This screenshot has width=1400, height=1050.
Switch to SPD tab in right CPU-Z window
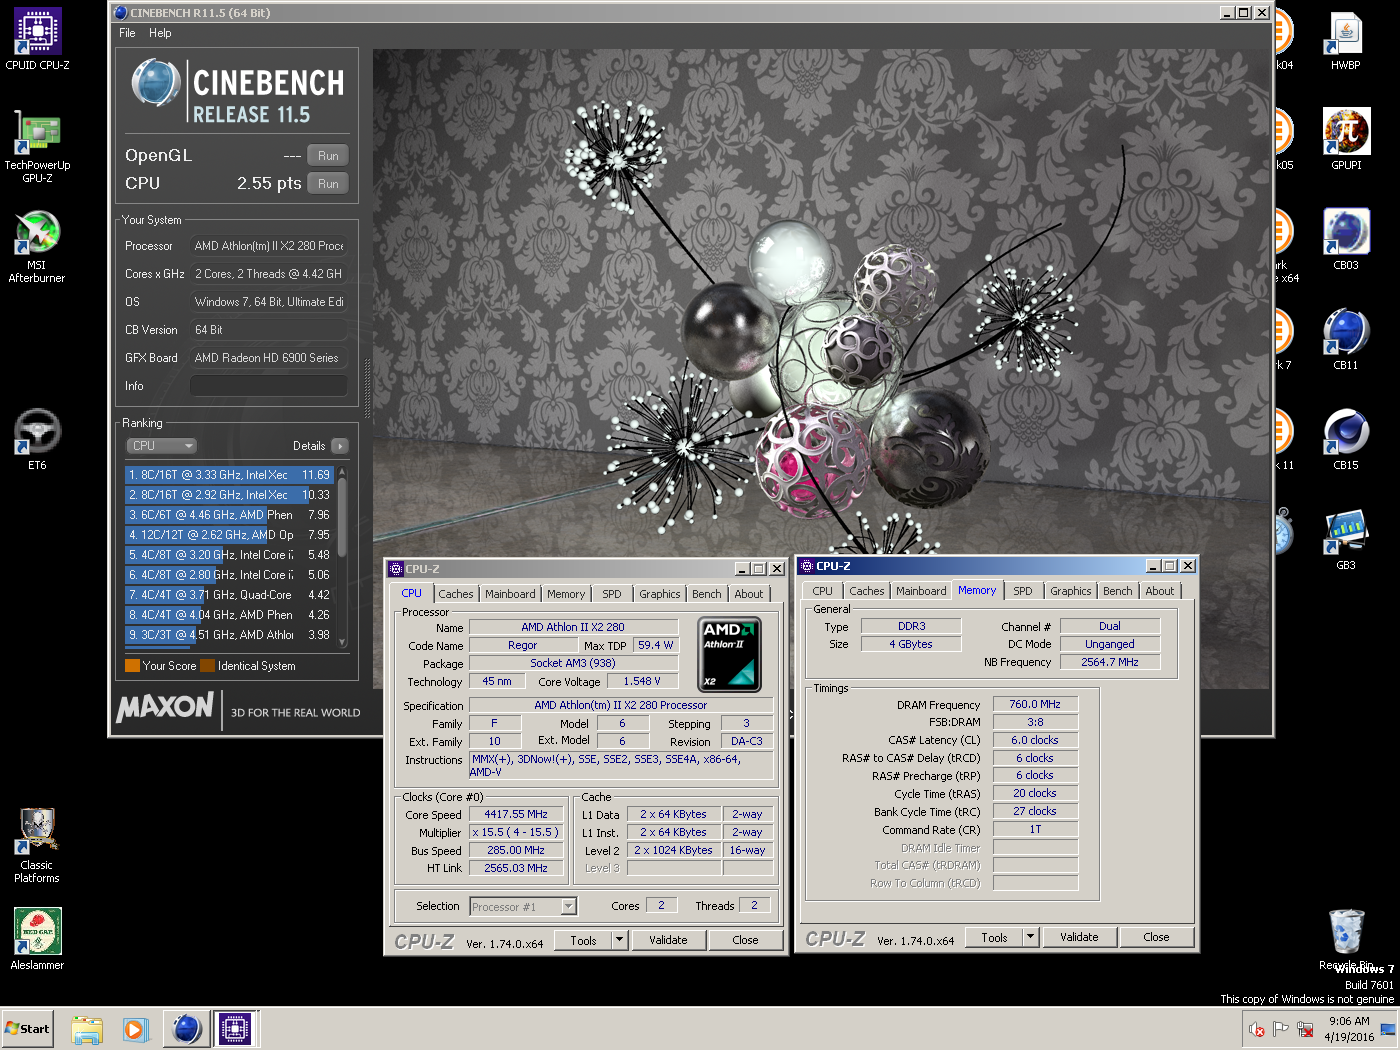tap(1023, 591)
